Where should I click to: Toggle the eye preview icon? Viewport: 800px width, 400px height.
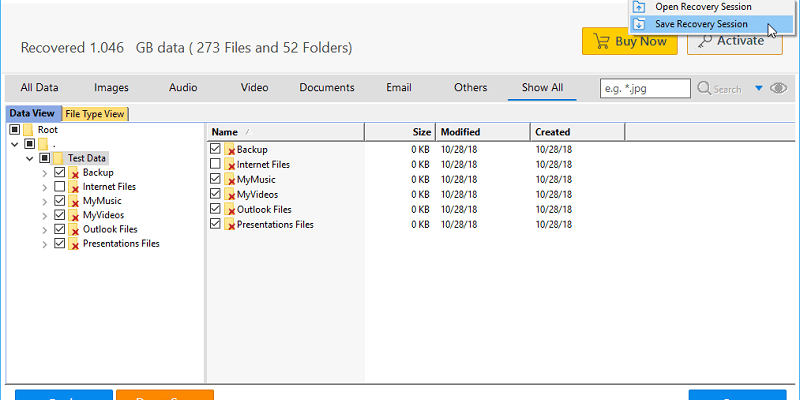[777, 88]
